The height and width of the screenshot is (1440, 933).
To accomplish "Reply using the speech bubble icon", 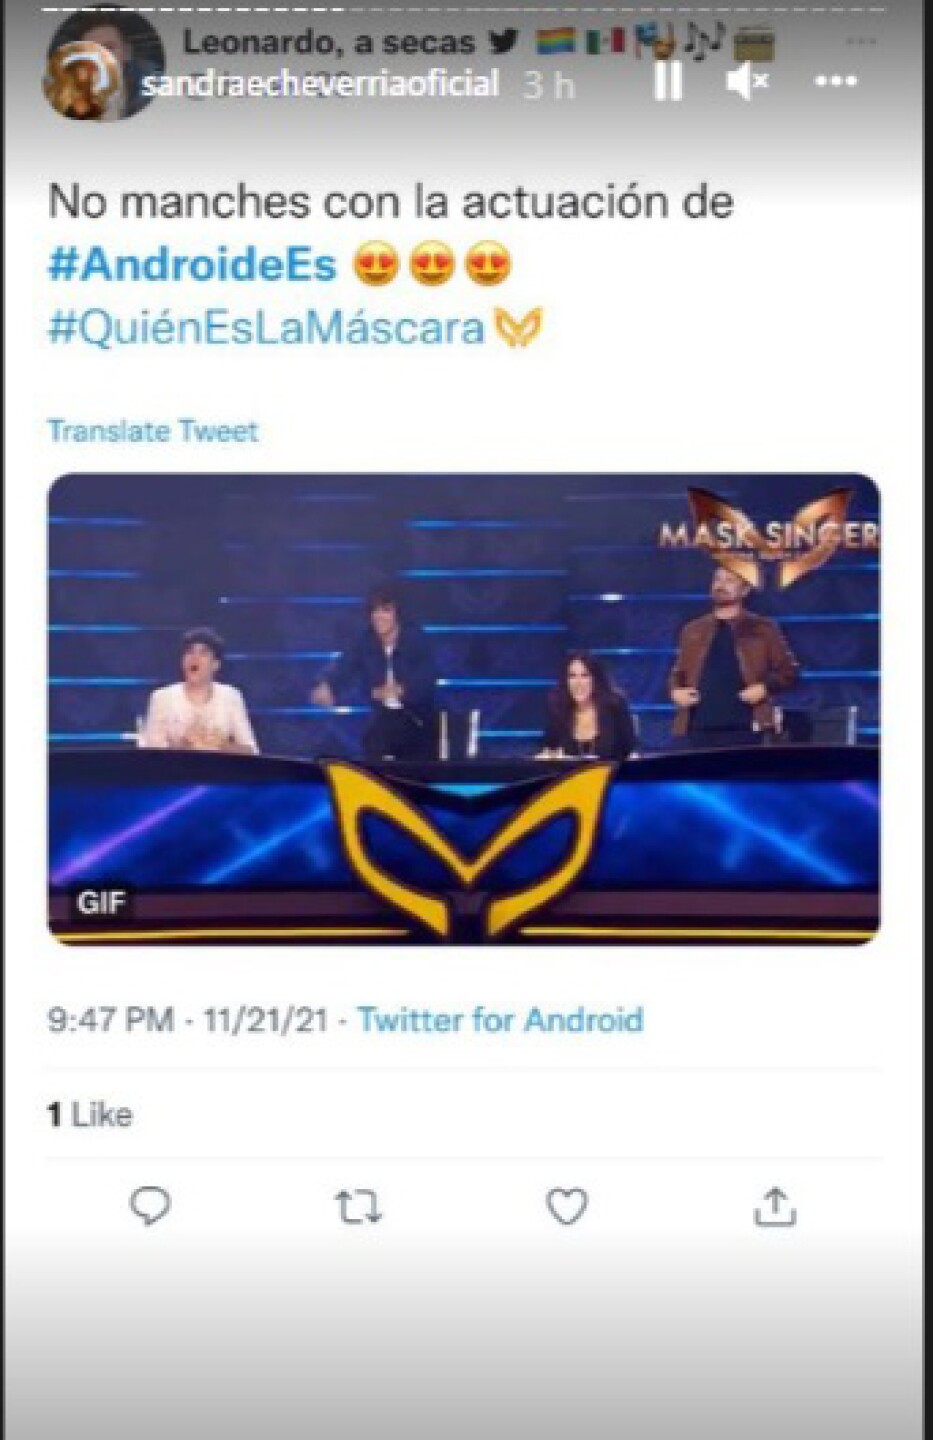I will [x=150, y=1207].
